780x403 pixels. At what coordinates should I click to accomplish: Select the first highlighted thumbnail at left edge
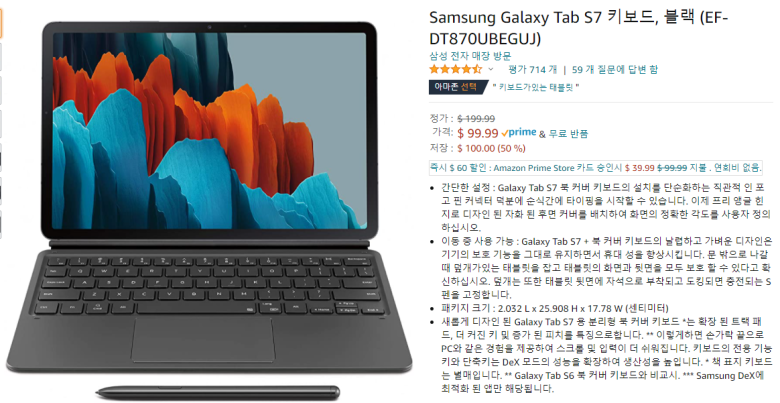[1, 23]
